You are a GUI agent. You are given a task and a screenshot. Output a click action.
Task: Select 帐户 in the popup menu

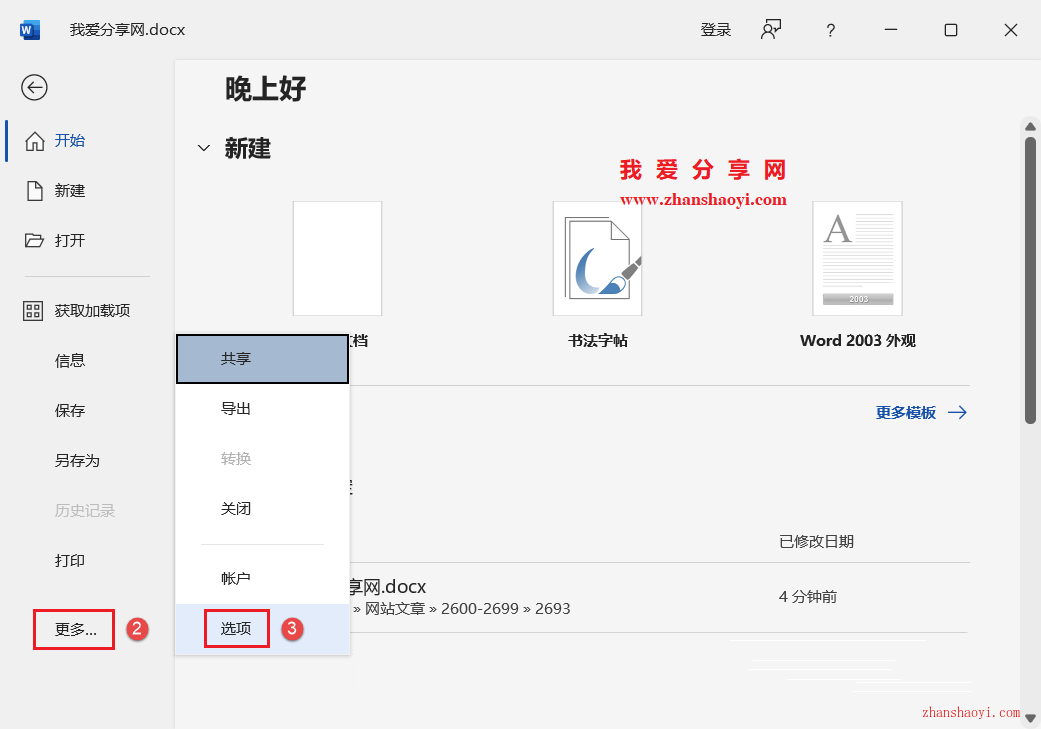[262, 578]
